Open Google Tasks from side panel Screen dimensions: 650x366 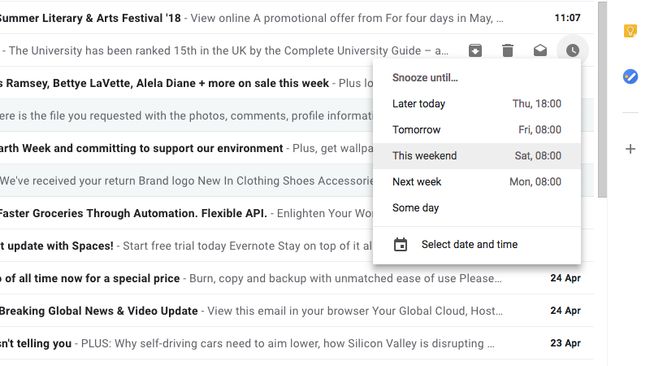pos(630,77)
